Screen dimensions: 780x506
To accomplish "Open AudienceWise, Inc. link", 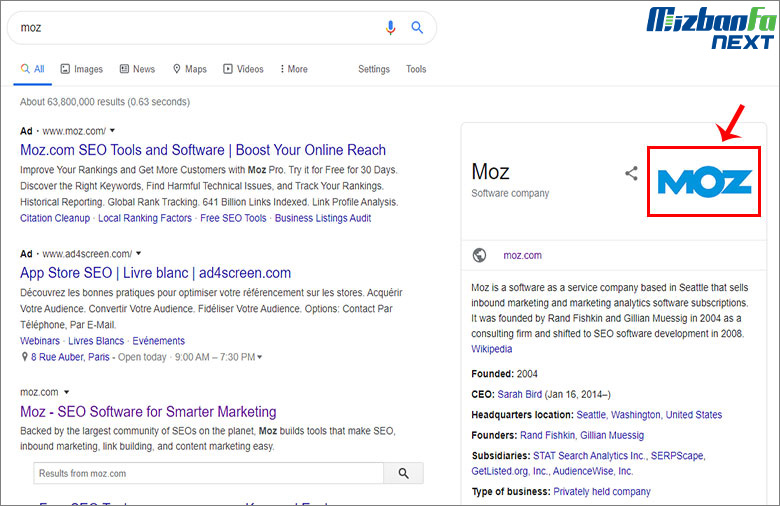I will [x=592, y=471].
